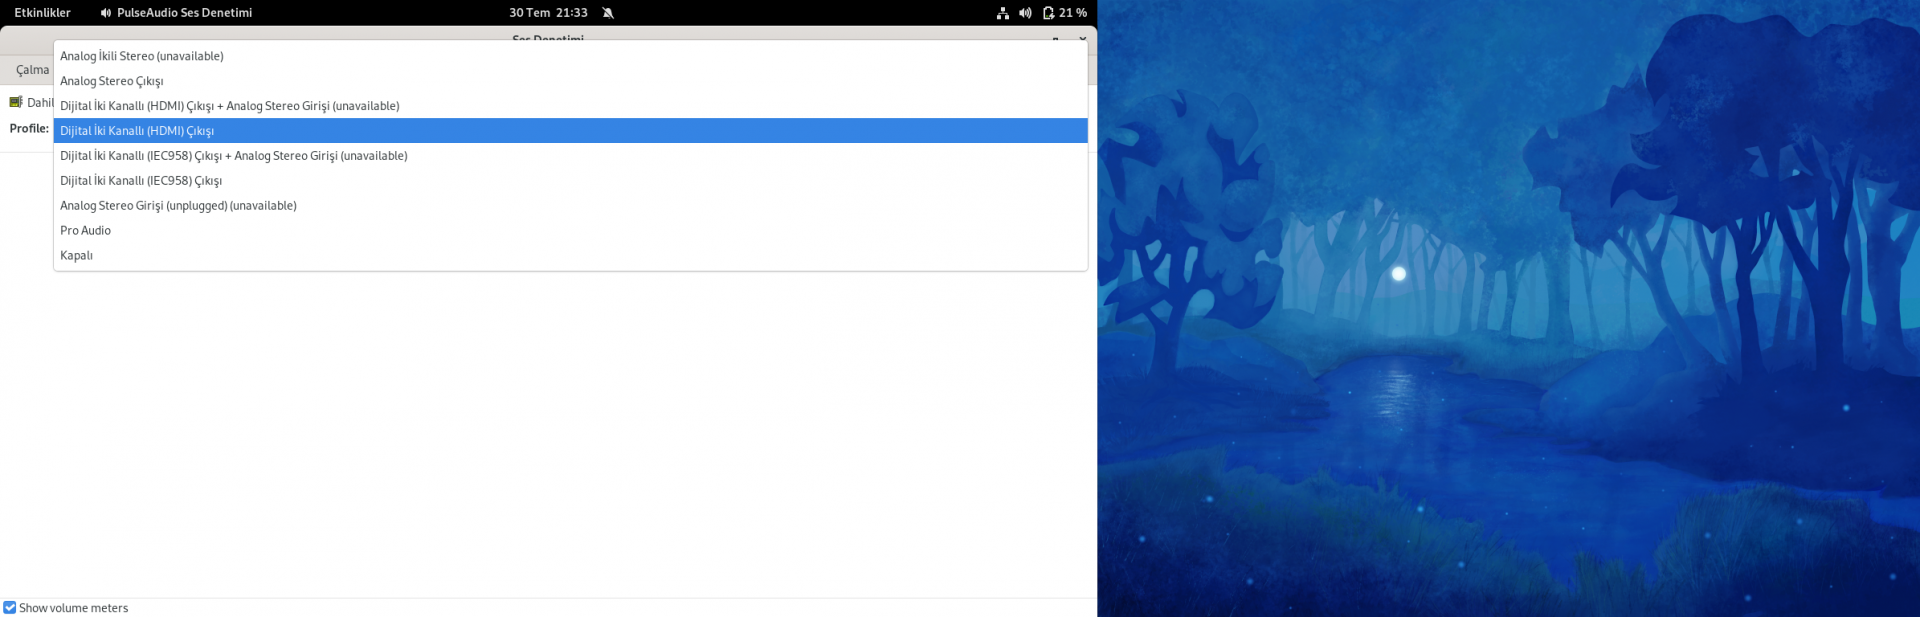This screenshot has width=1920, height=617.
Task: Choose IEC958 Çıkışı + Analog Stereo Girişi profile
Action: tap(570, 156)
